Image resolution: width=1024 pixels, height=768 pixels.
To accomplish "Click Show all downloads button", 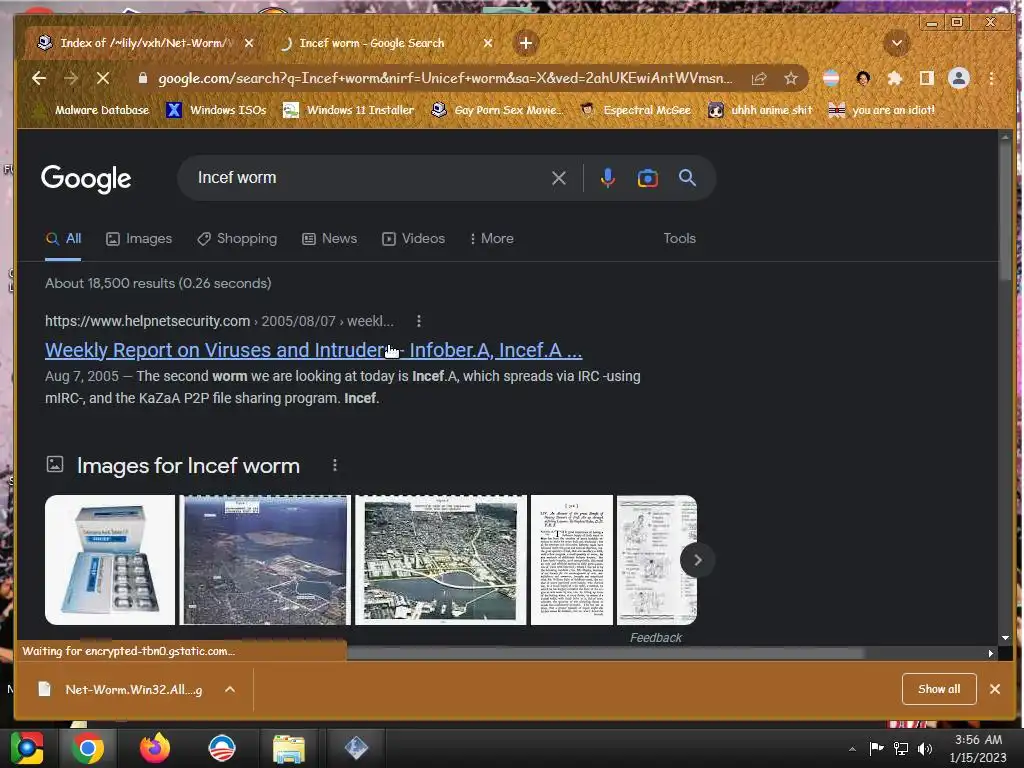I will 939,689.
